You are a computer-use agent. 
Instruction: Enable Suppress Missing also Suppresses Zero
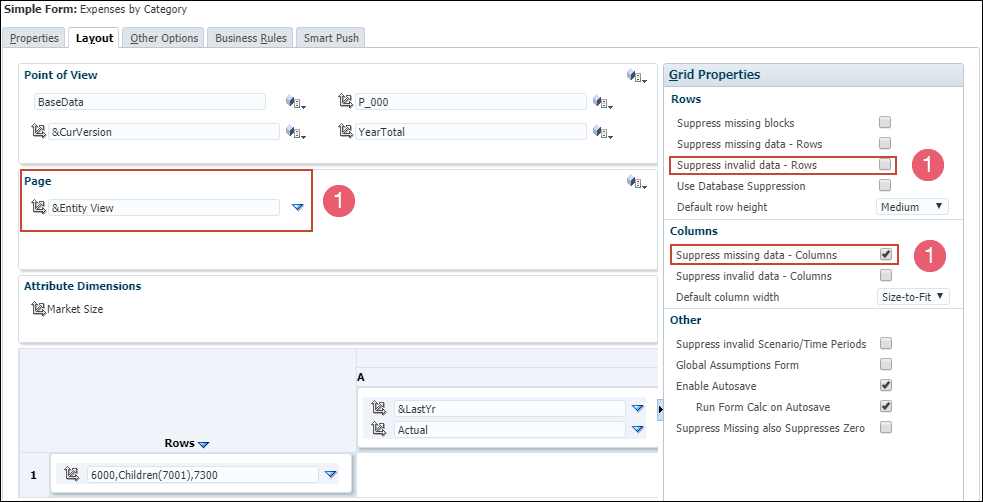pos(886,427)
